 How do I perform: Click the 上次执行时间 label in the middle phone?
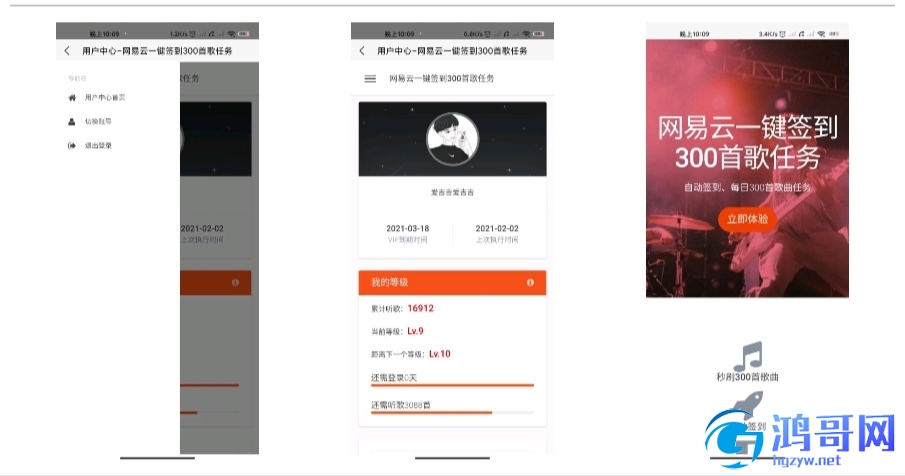tap(497, 240)
